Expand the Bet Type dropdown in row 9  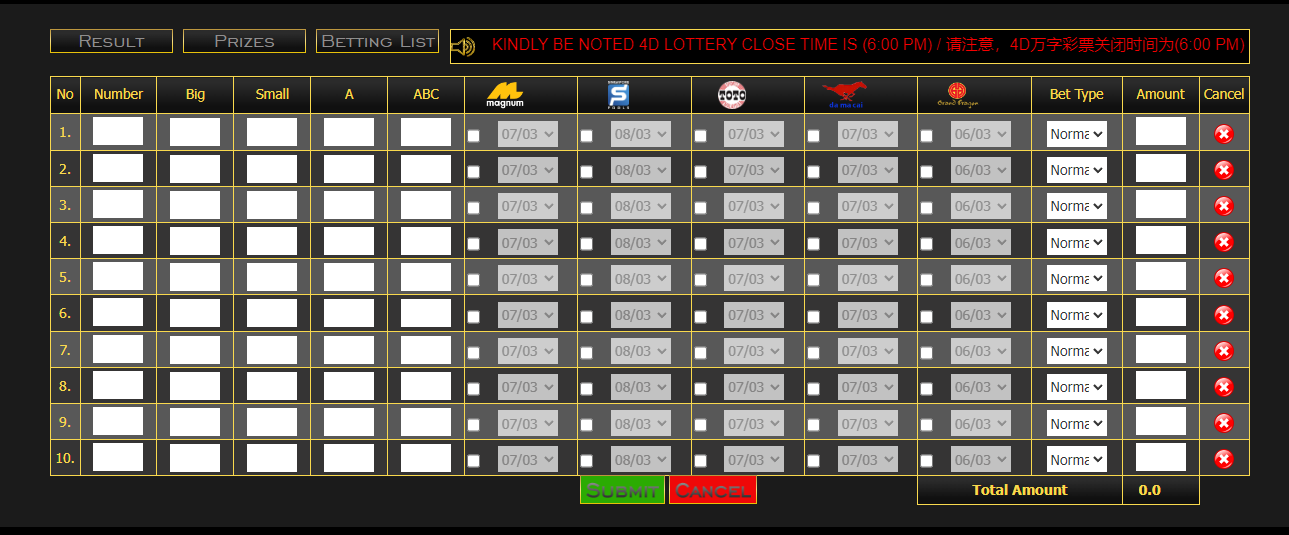(x=1076, y=424)
